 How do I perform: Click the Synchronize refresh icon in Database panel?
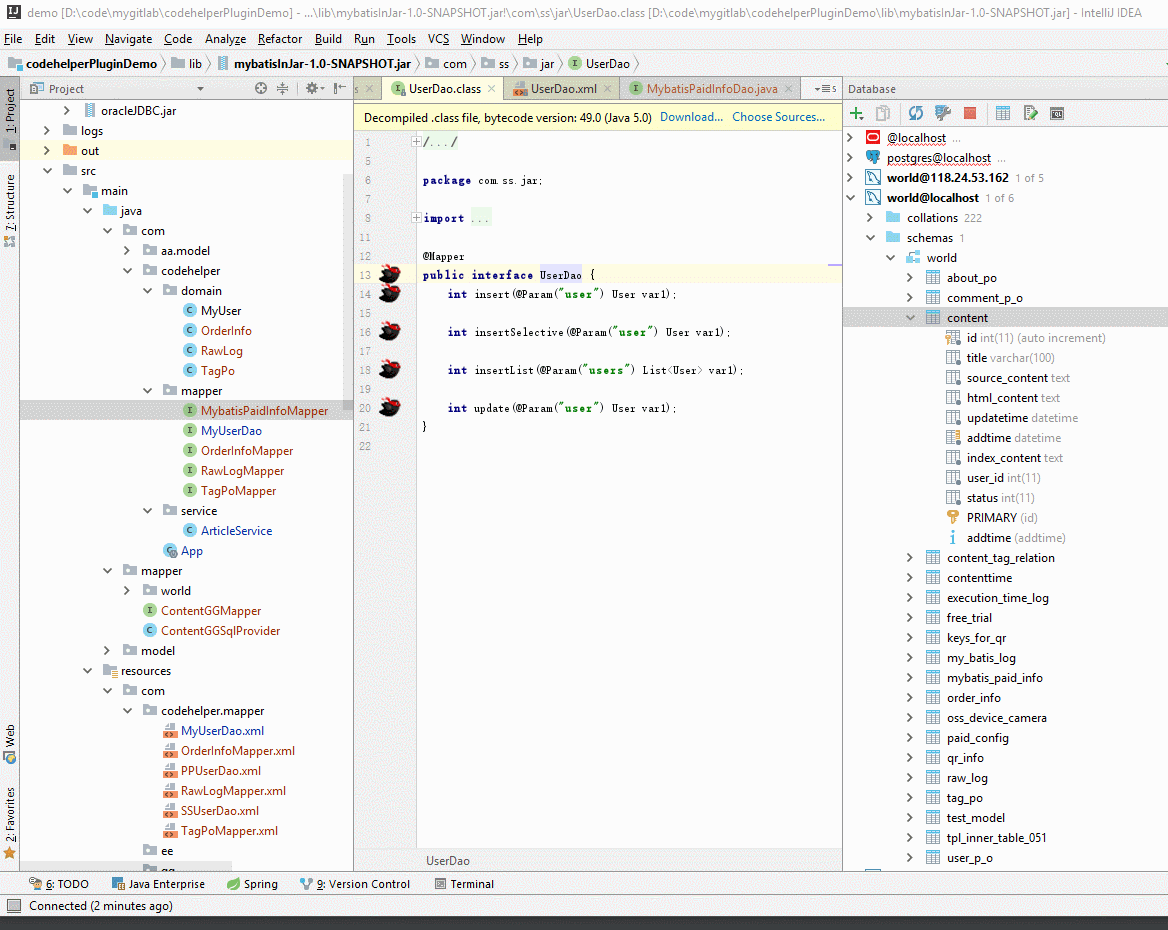(x=915, y=113)
